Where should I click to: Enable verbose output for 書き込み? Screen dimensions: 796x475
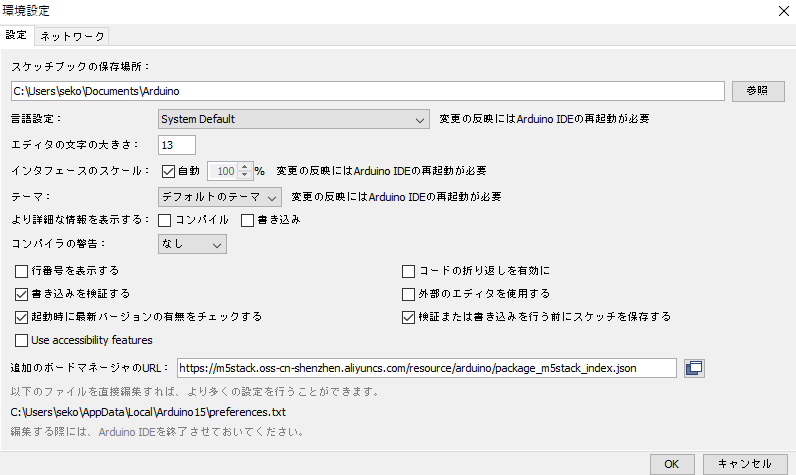248,219
